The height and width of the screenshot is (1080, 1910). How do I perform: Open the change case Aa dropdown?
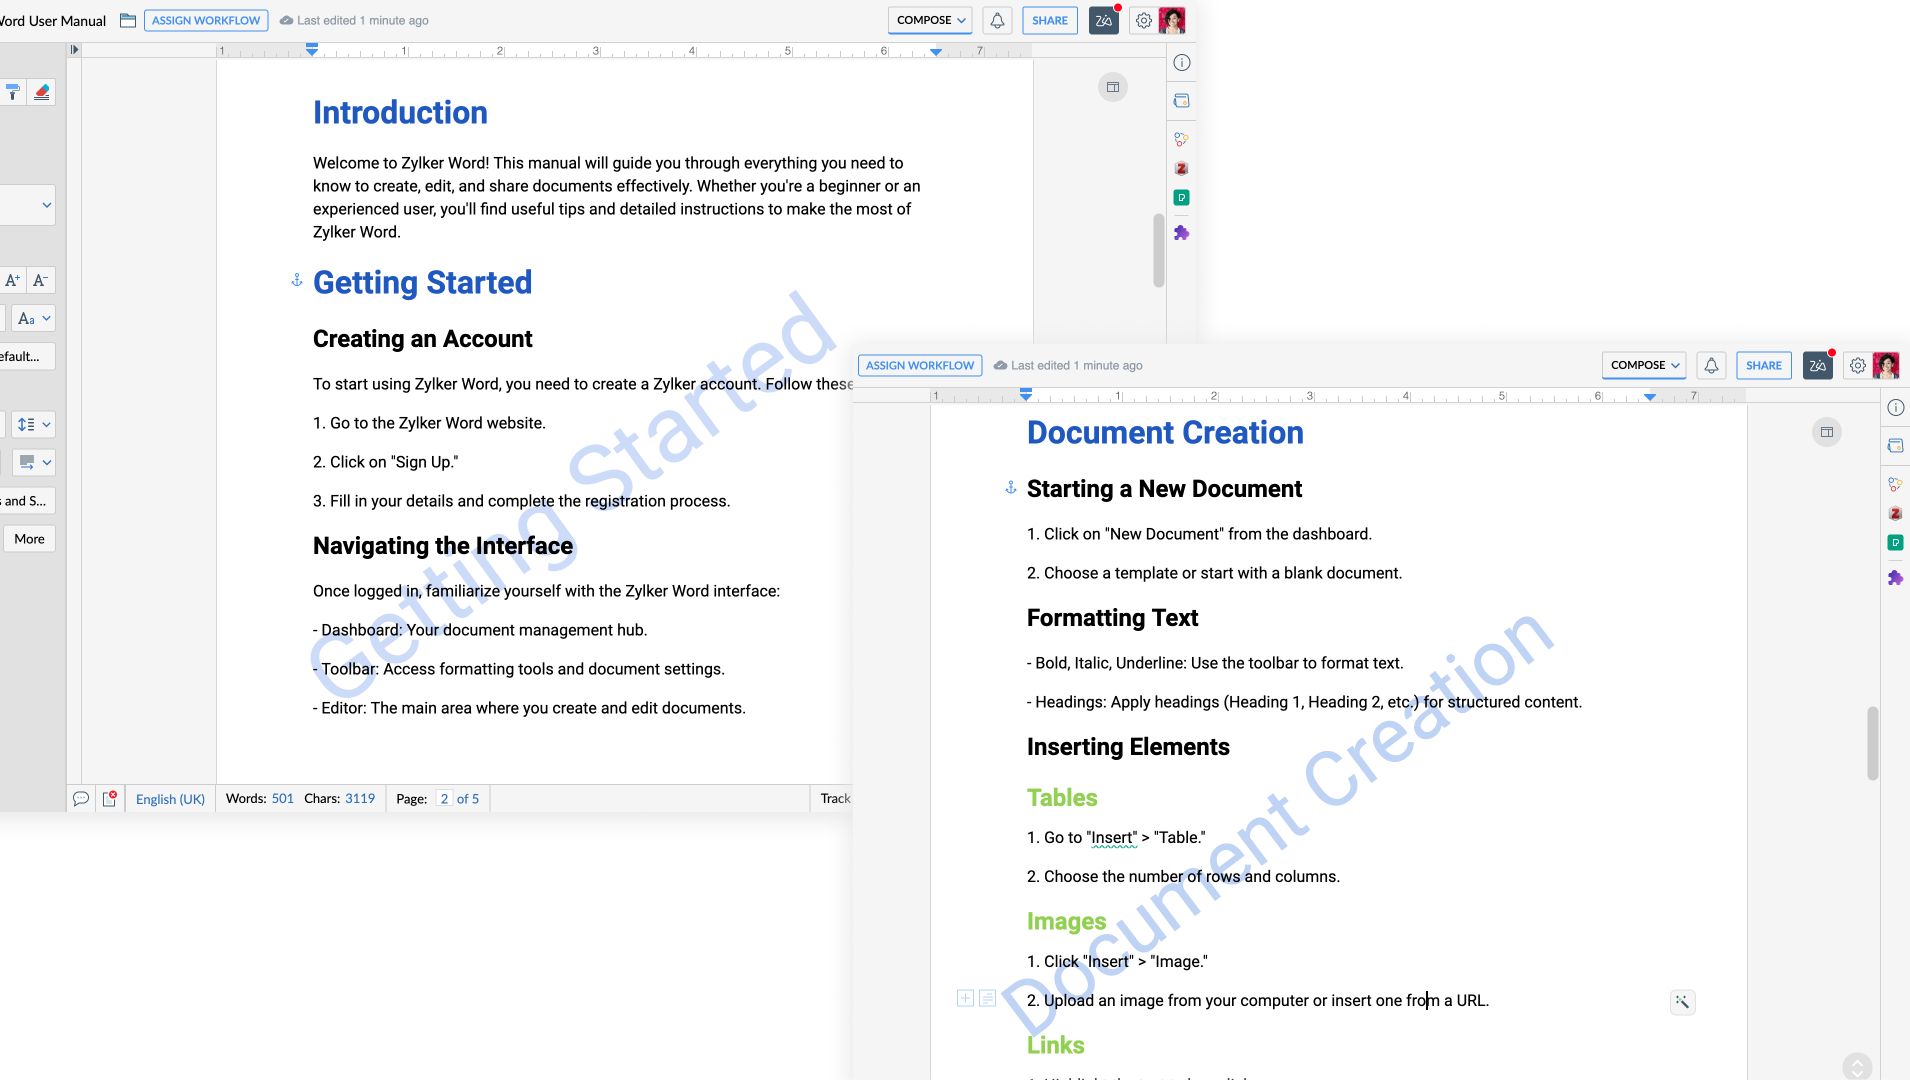(34, 319)
